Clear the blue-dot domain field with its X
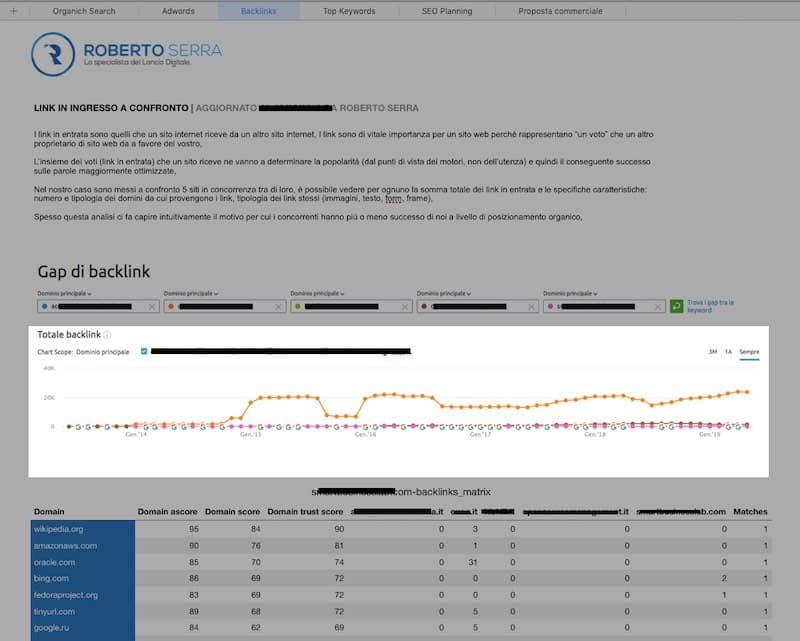The height and width of the screenshot is (641, 800). pyautogui.click(x=152, y=306)
